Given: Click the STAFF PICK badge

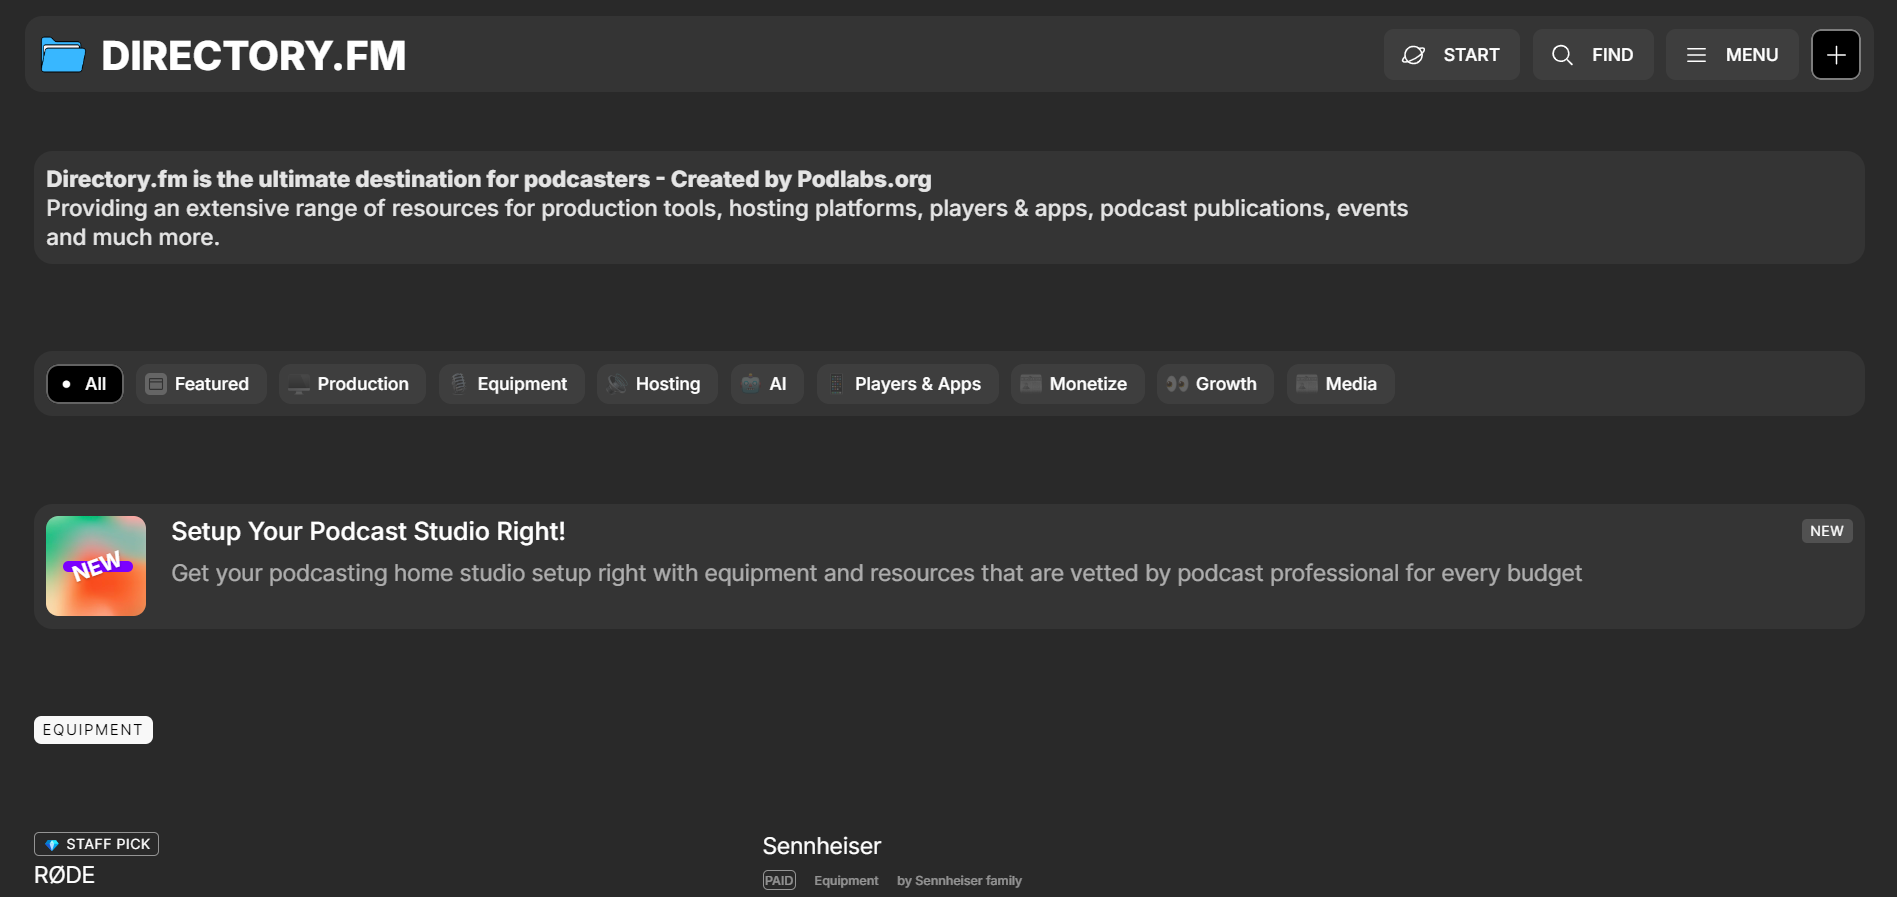Looking at the screenshot, I should [96, 844].
